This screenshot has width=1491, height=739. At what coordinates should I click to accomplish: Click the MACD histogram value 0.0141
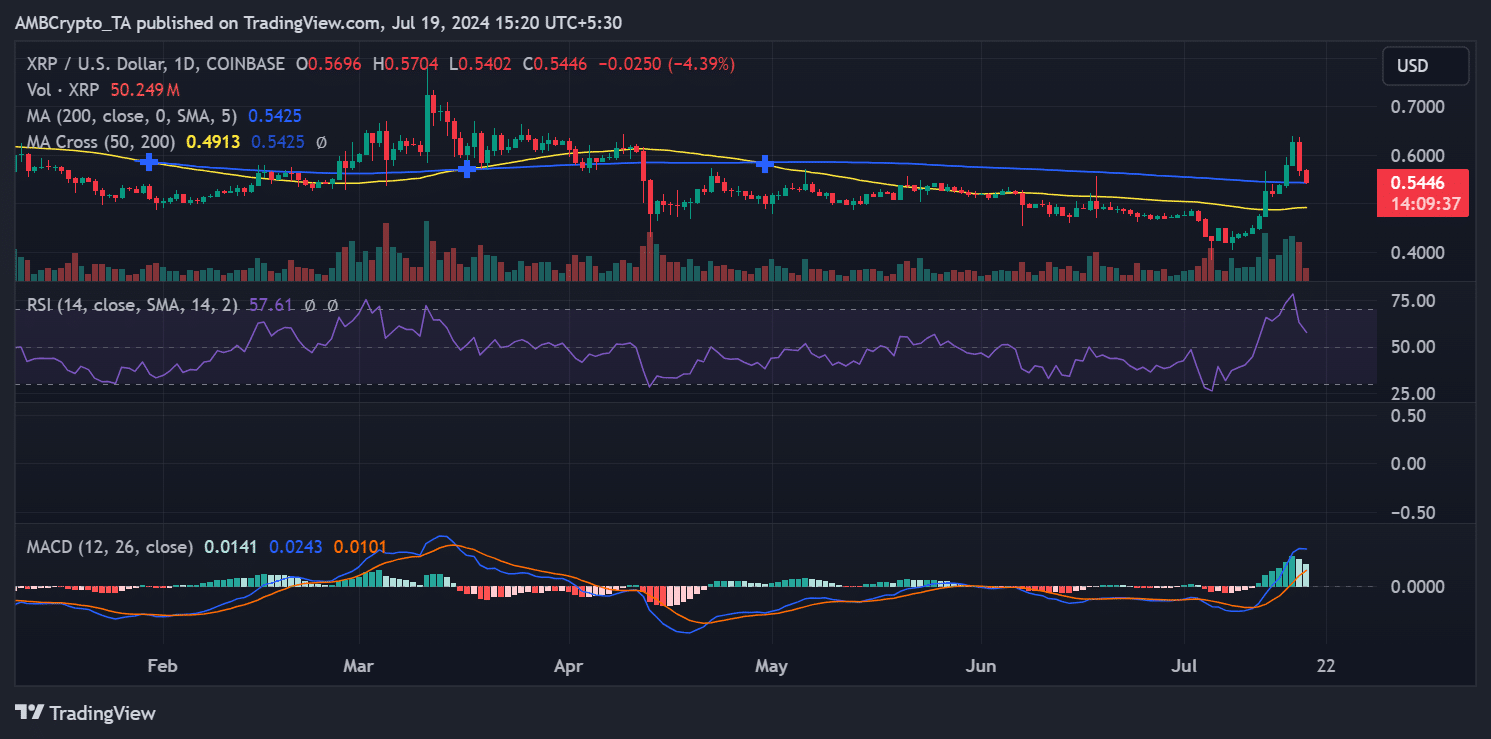point(230,547)
